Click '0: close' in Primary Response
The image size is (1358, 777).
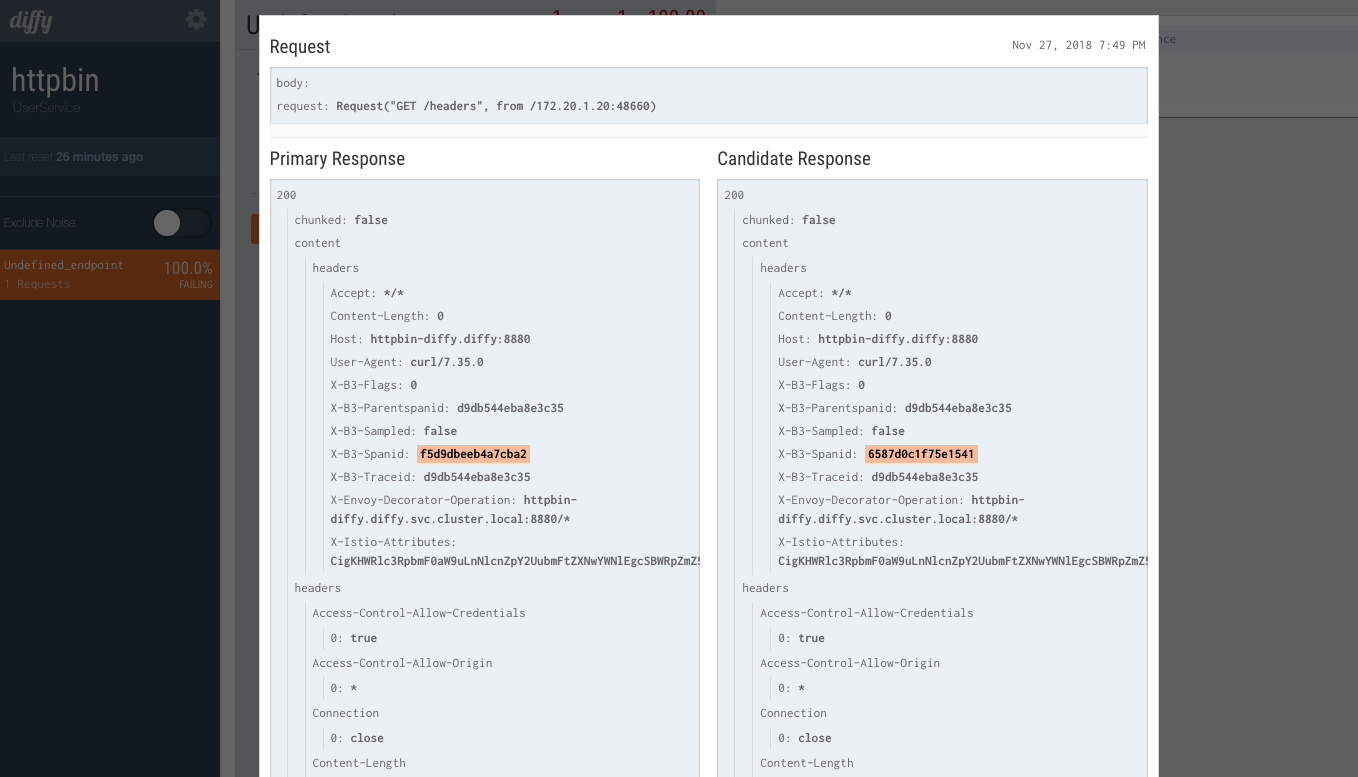tap(357, 738)
